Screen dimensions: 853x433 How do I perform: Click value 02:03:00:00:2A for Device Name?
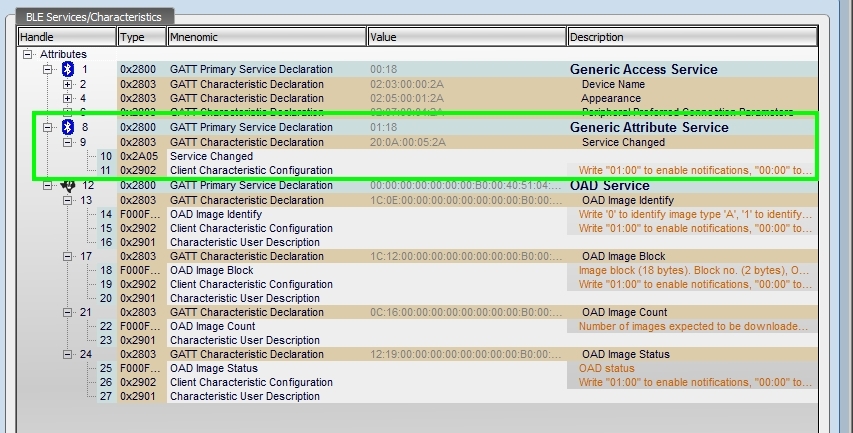407,84
